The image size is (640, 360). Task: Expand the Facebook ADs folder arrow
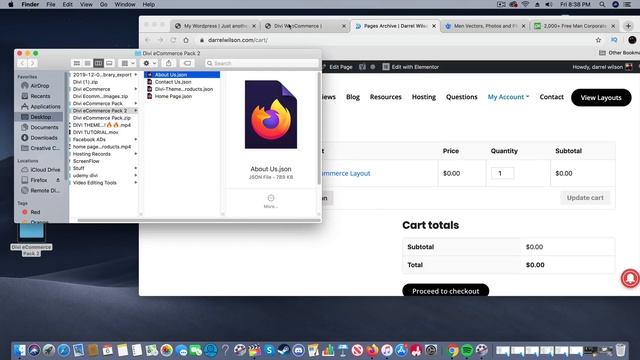[x=136, y=140]
